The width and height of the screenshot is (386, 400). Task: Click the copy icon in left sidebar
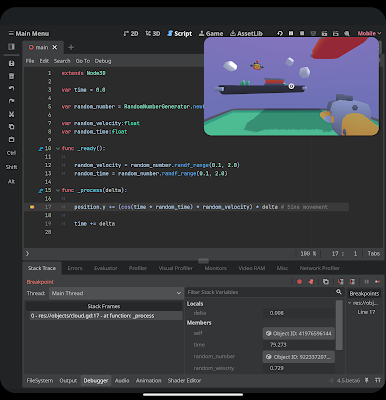[x=11, y=127]
